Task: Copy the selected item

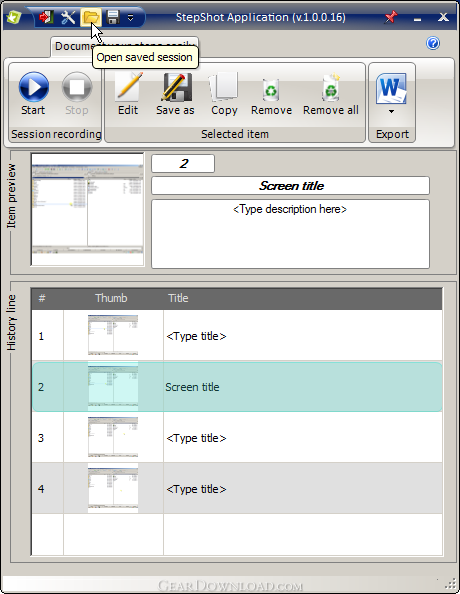Action: 224,93
